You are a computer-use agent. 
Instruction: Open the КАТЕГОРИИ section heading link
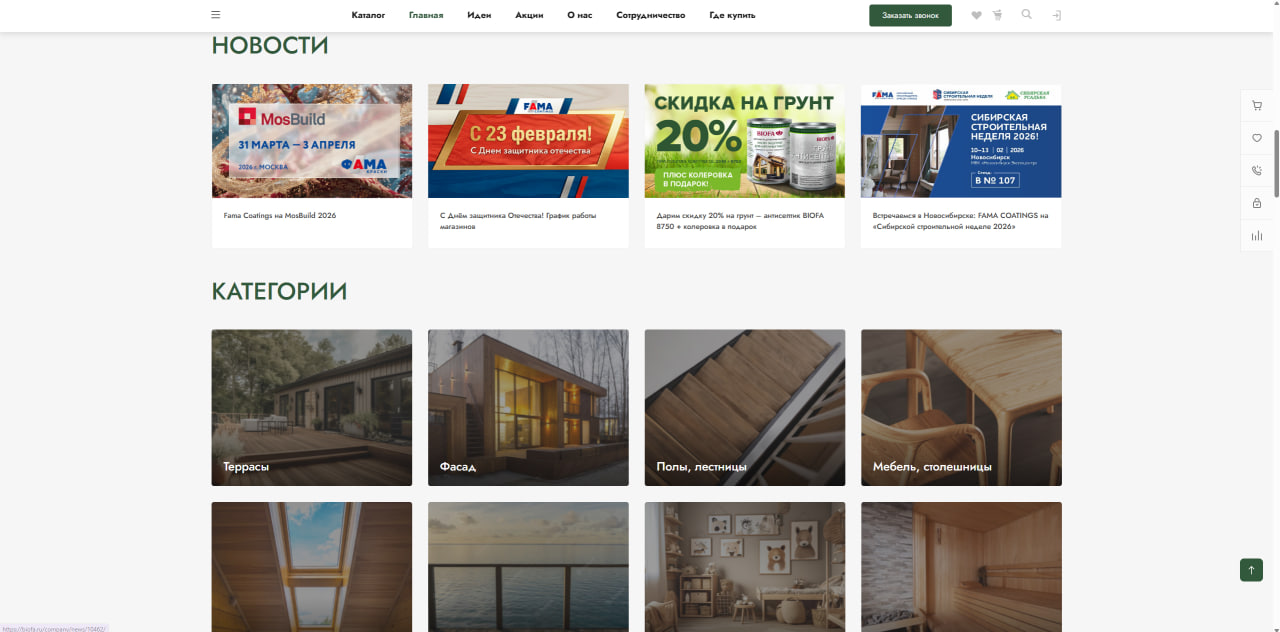279,291
